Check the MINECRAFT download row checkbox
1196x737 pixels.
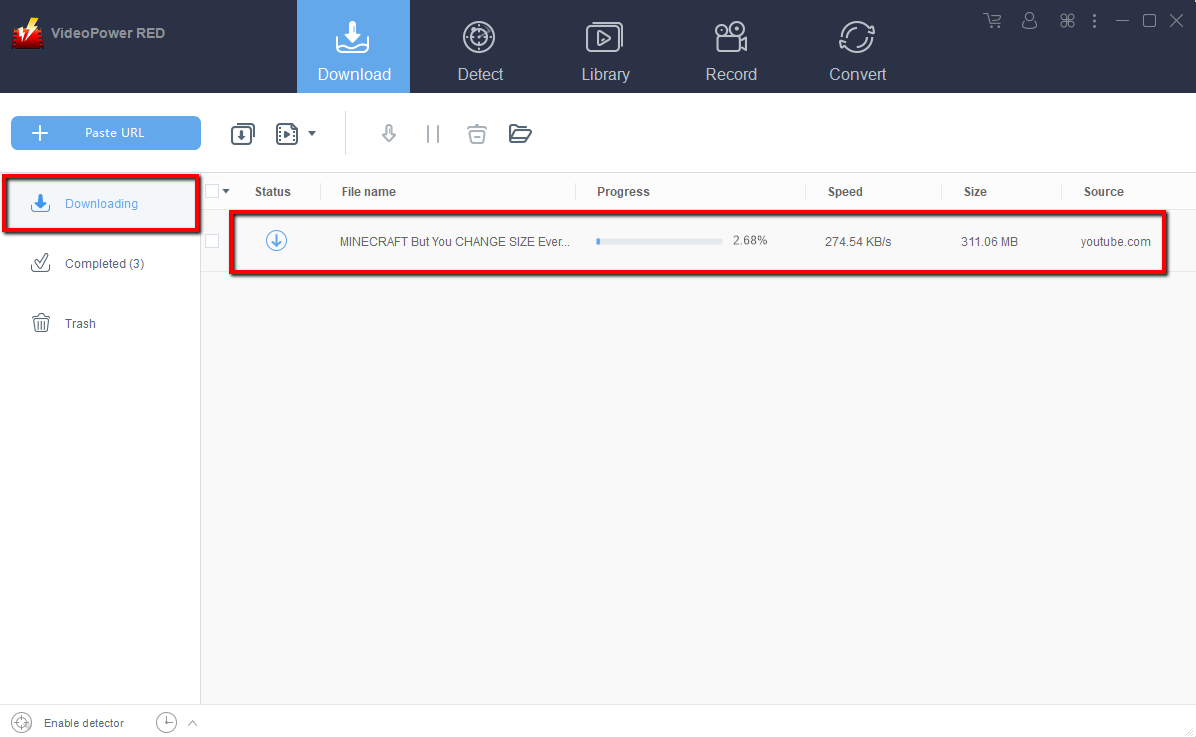click(212, 241)
